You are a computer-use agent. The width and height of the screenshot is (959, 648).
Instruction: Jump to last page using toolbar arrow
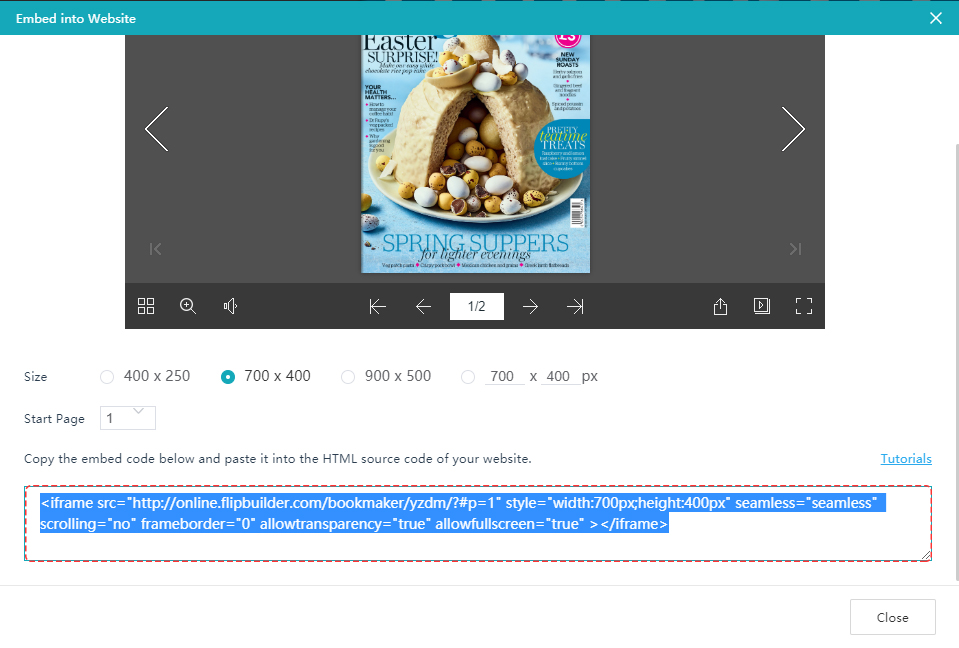click(x=575, y=306)
